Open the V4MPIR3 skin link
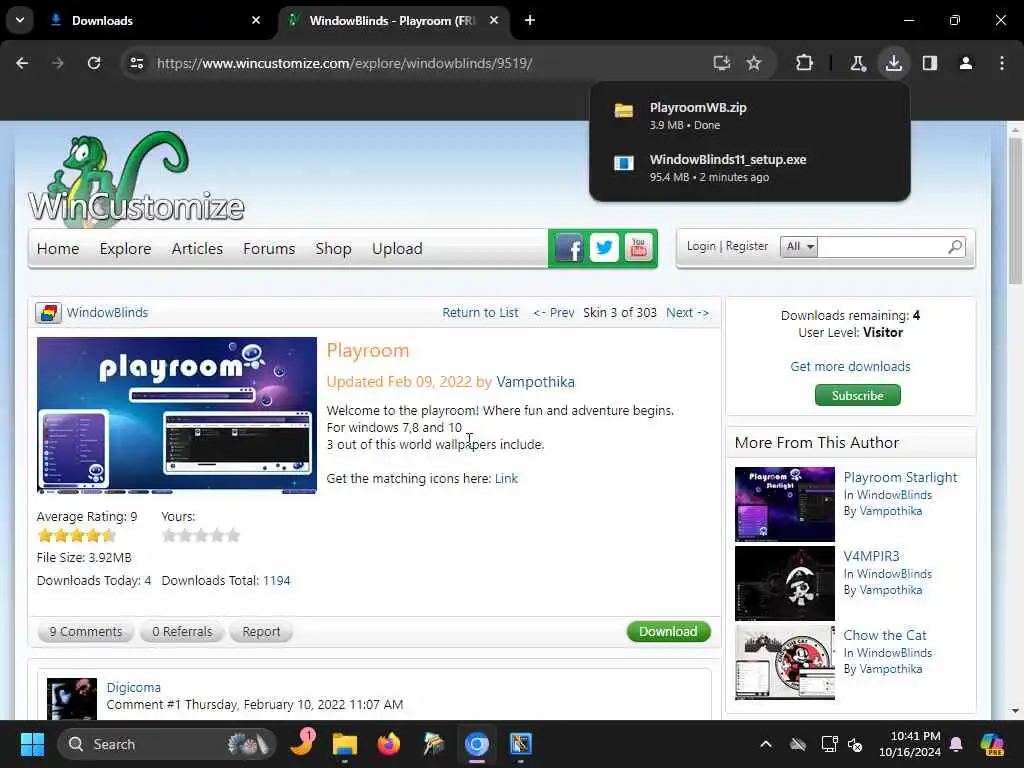Viewport: 1024px width, 768px height. coord(871,556)
